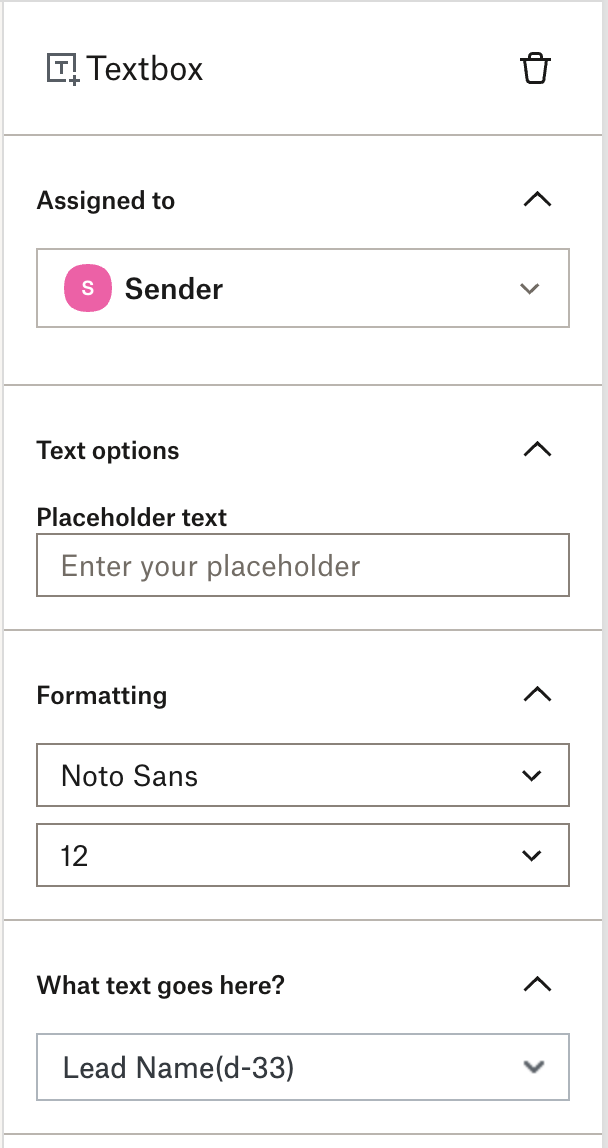The width and height of the screenshot is (608, 1148).
Task: Click the Textbox panel title
Action: (145, 69)
